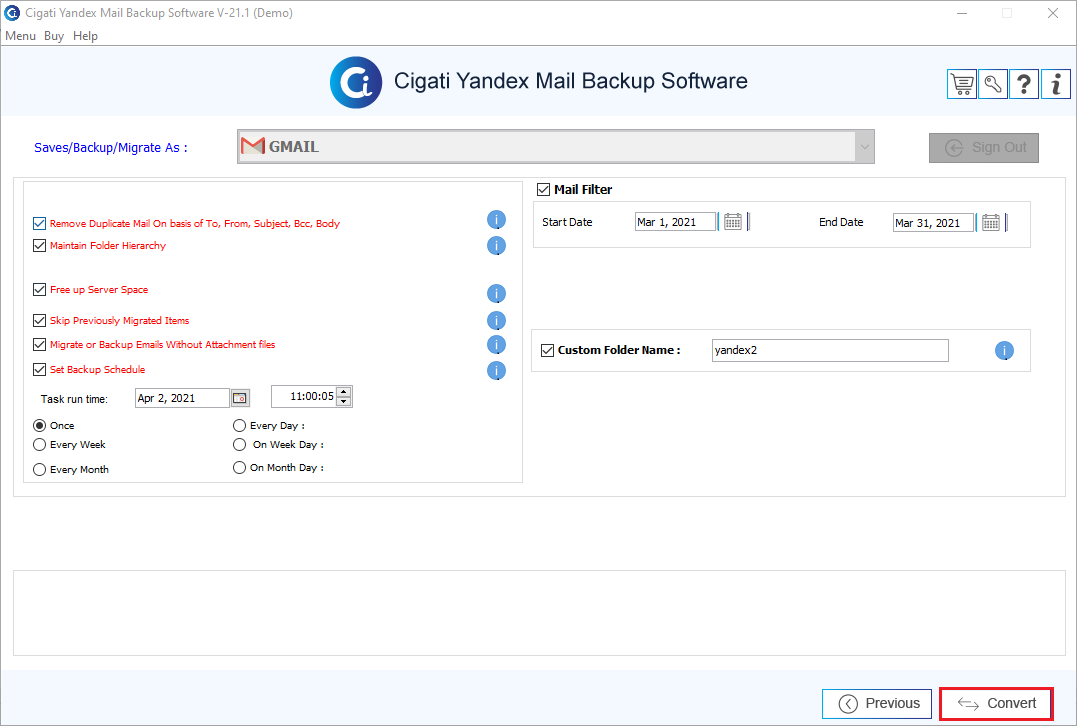This screenshot has height=726, width=1077.
Task: Open the Help menu
Action: [85, 36]
